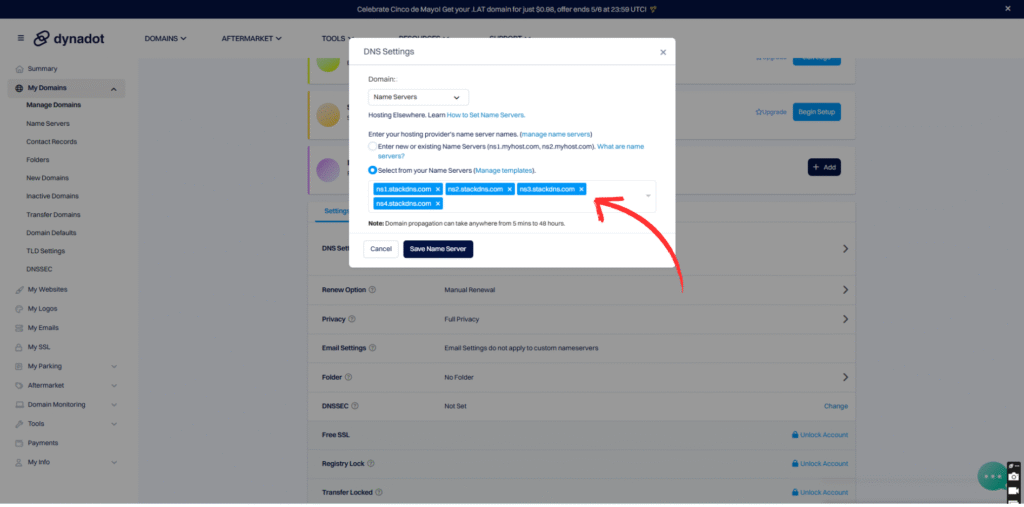
Task: Collapse the My Domains sidebar section
Action: 114,89
